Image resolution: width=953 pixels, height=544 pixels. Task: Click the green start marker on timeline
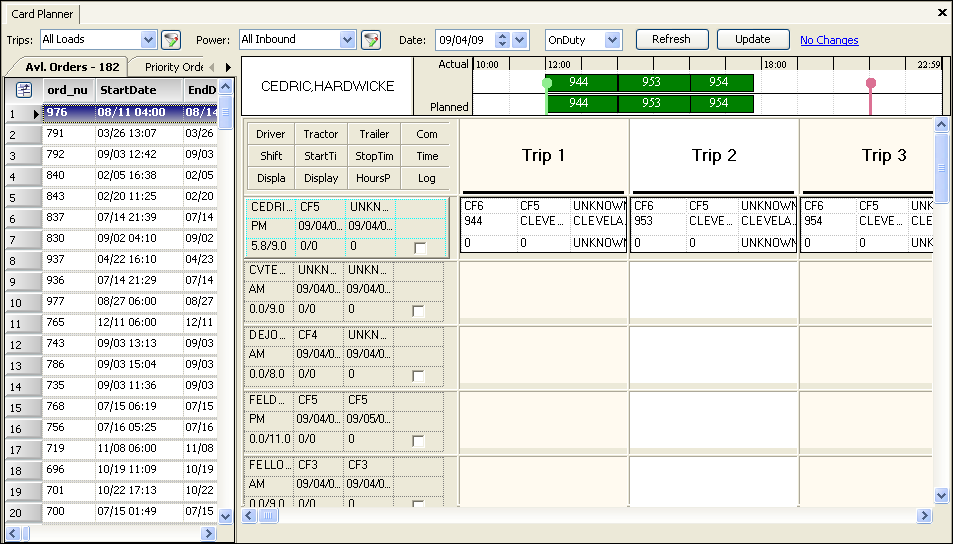546,83
